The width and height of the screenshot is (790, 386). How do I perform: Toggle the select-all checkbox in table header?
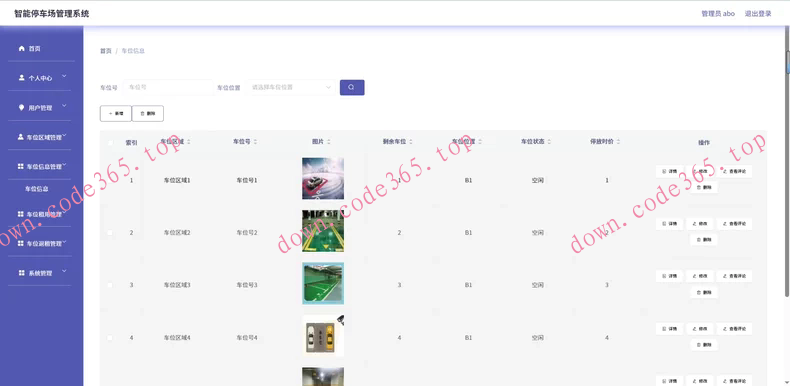[110, 143]
